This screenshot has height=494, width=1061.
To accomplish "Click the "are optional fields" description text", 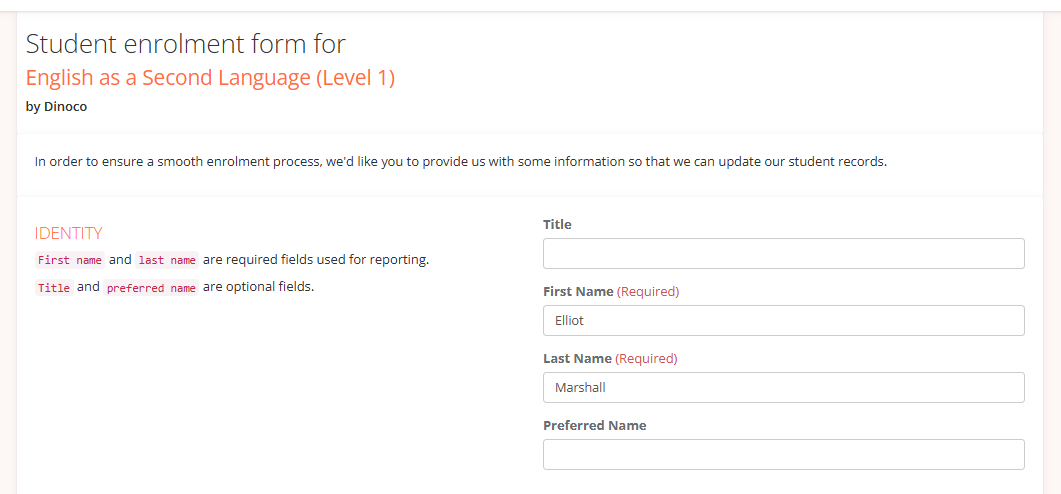I will pos(258,287).
